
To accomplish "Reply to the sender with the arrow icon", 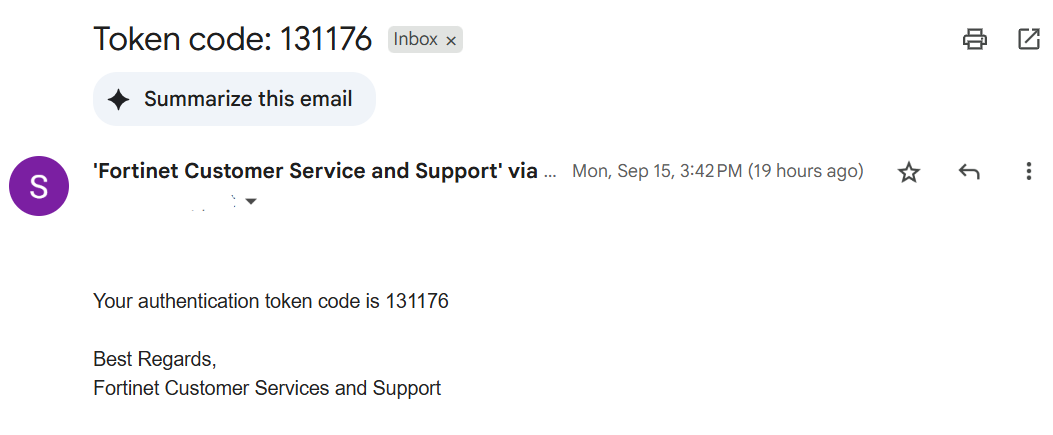I will (968, 172).
